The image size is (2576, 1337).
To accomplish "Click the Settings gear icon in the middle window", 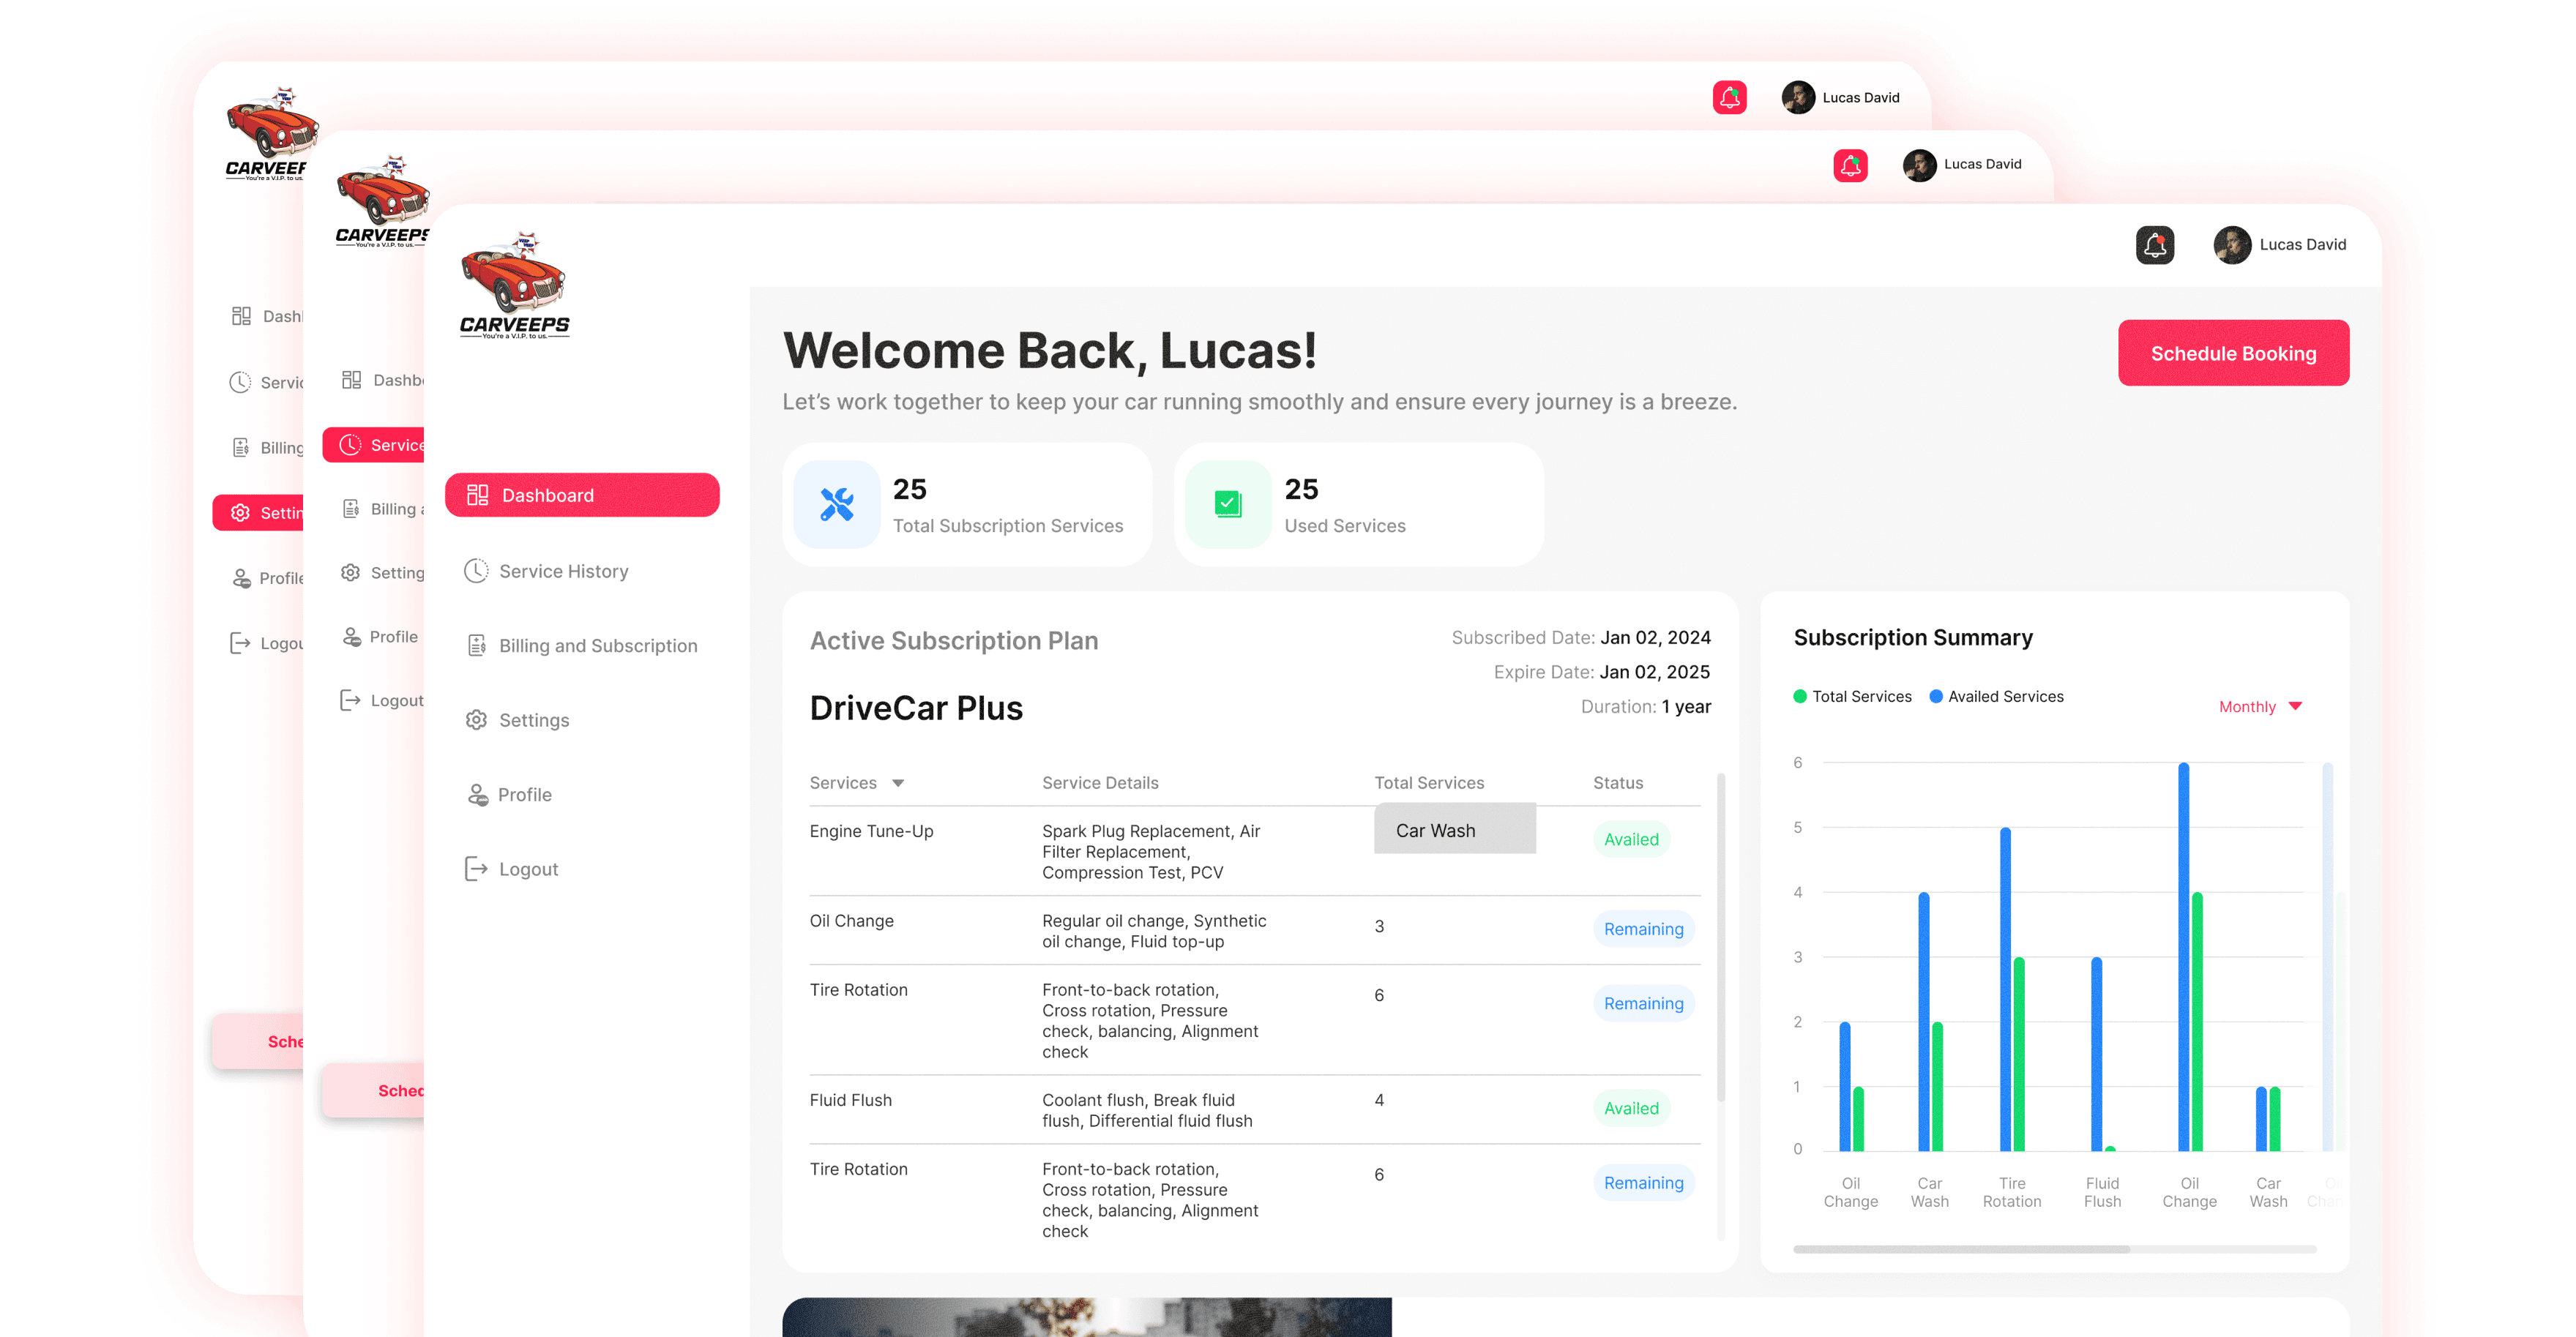I will tap(350, 573).
